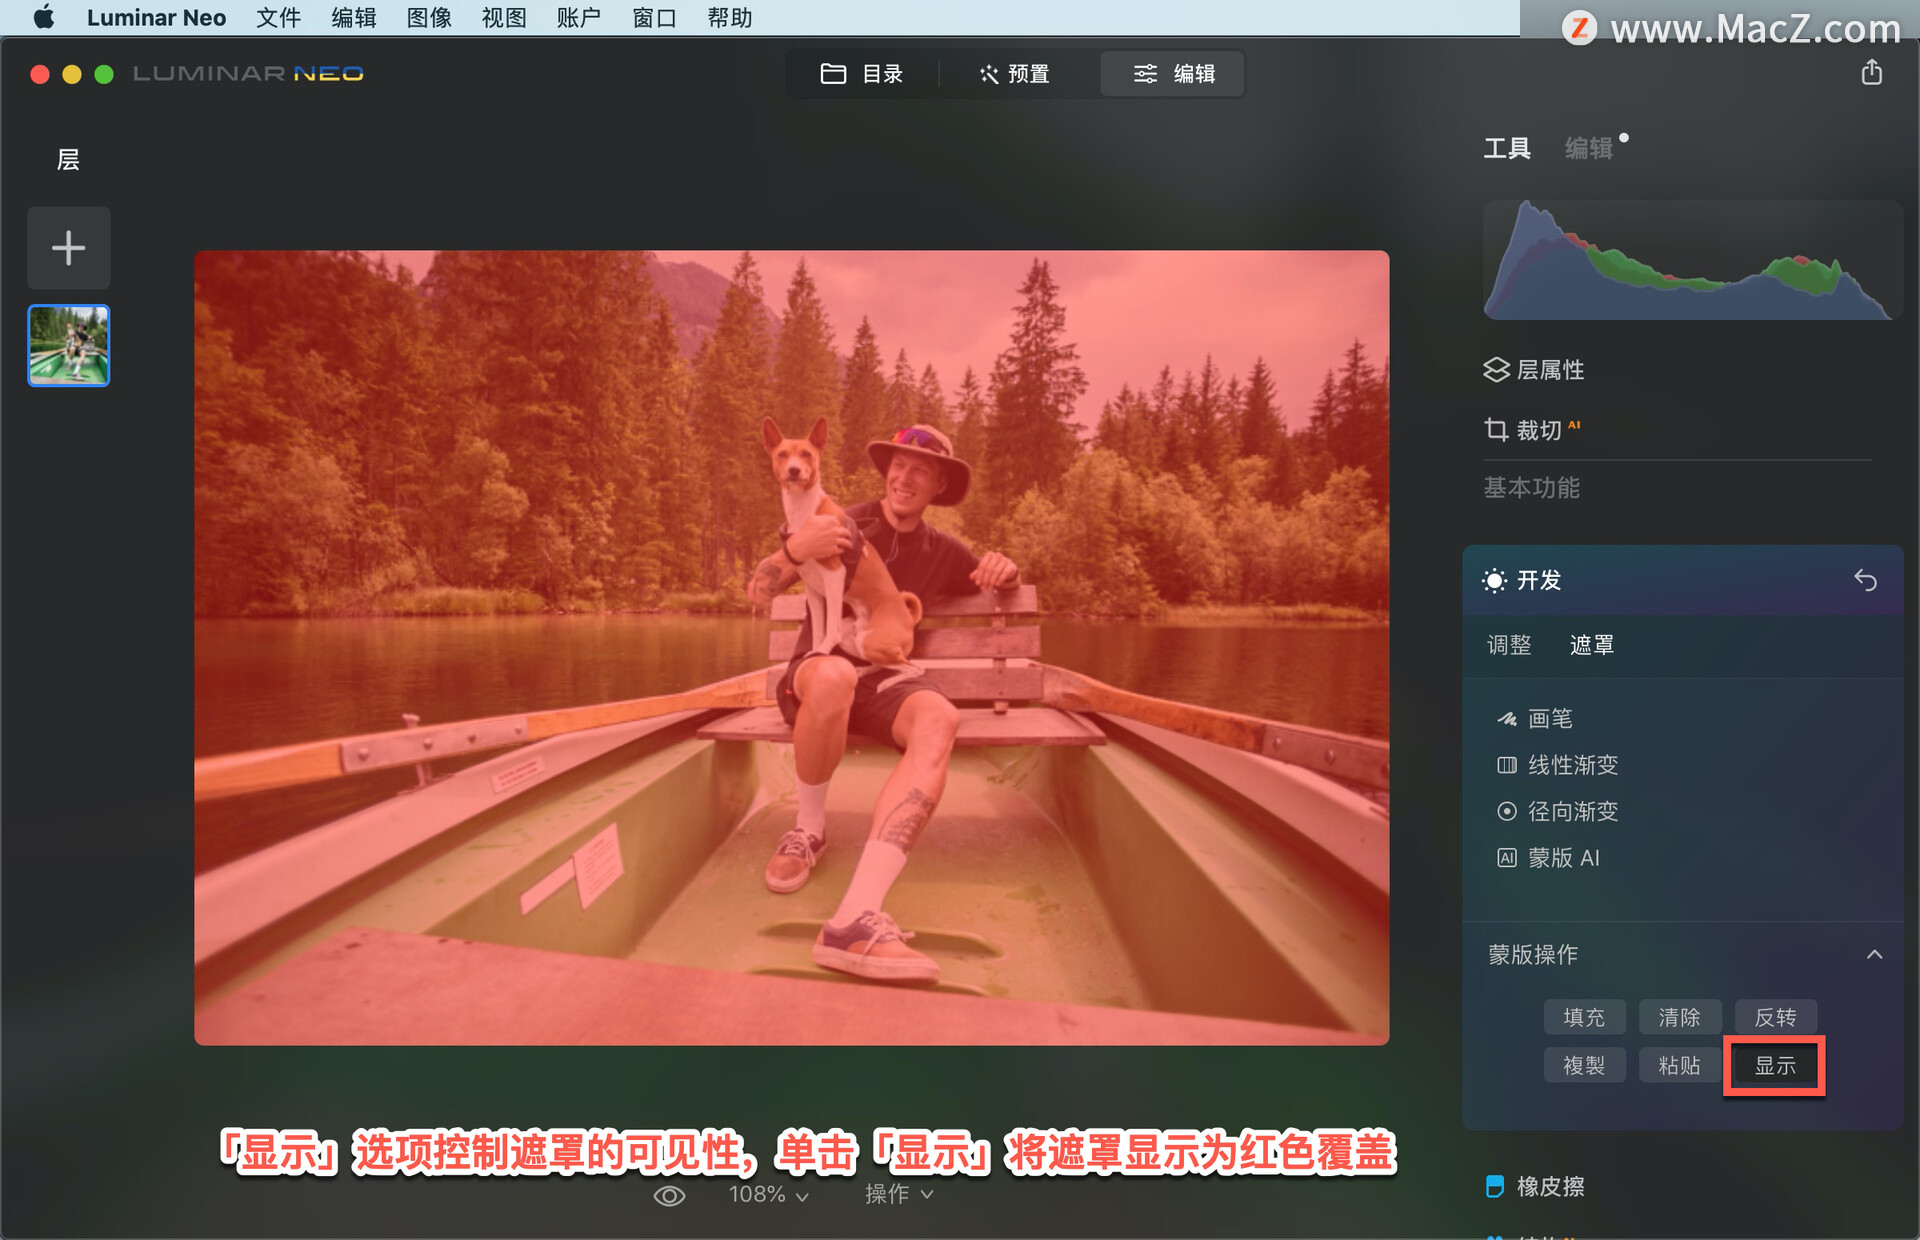1920x1240 pixels.
Task: Click the 基本功能 section label
Action: (x=1531, y=488)
